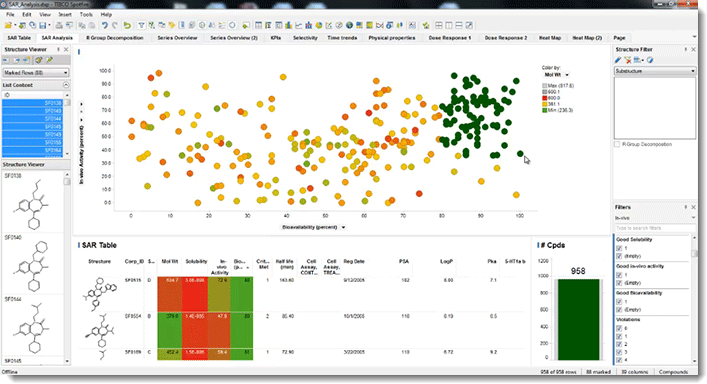The width and height of the screenshot is (707, 384).
Task: Open the page tabs overflow arrow
Action: point(694,37)
